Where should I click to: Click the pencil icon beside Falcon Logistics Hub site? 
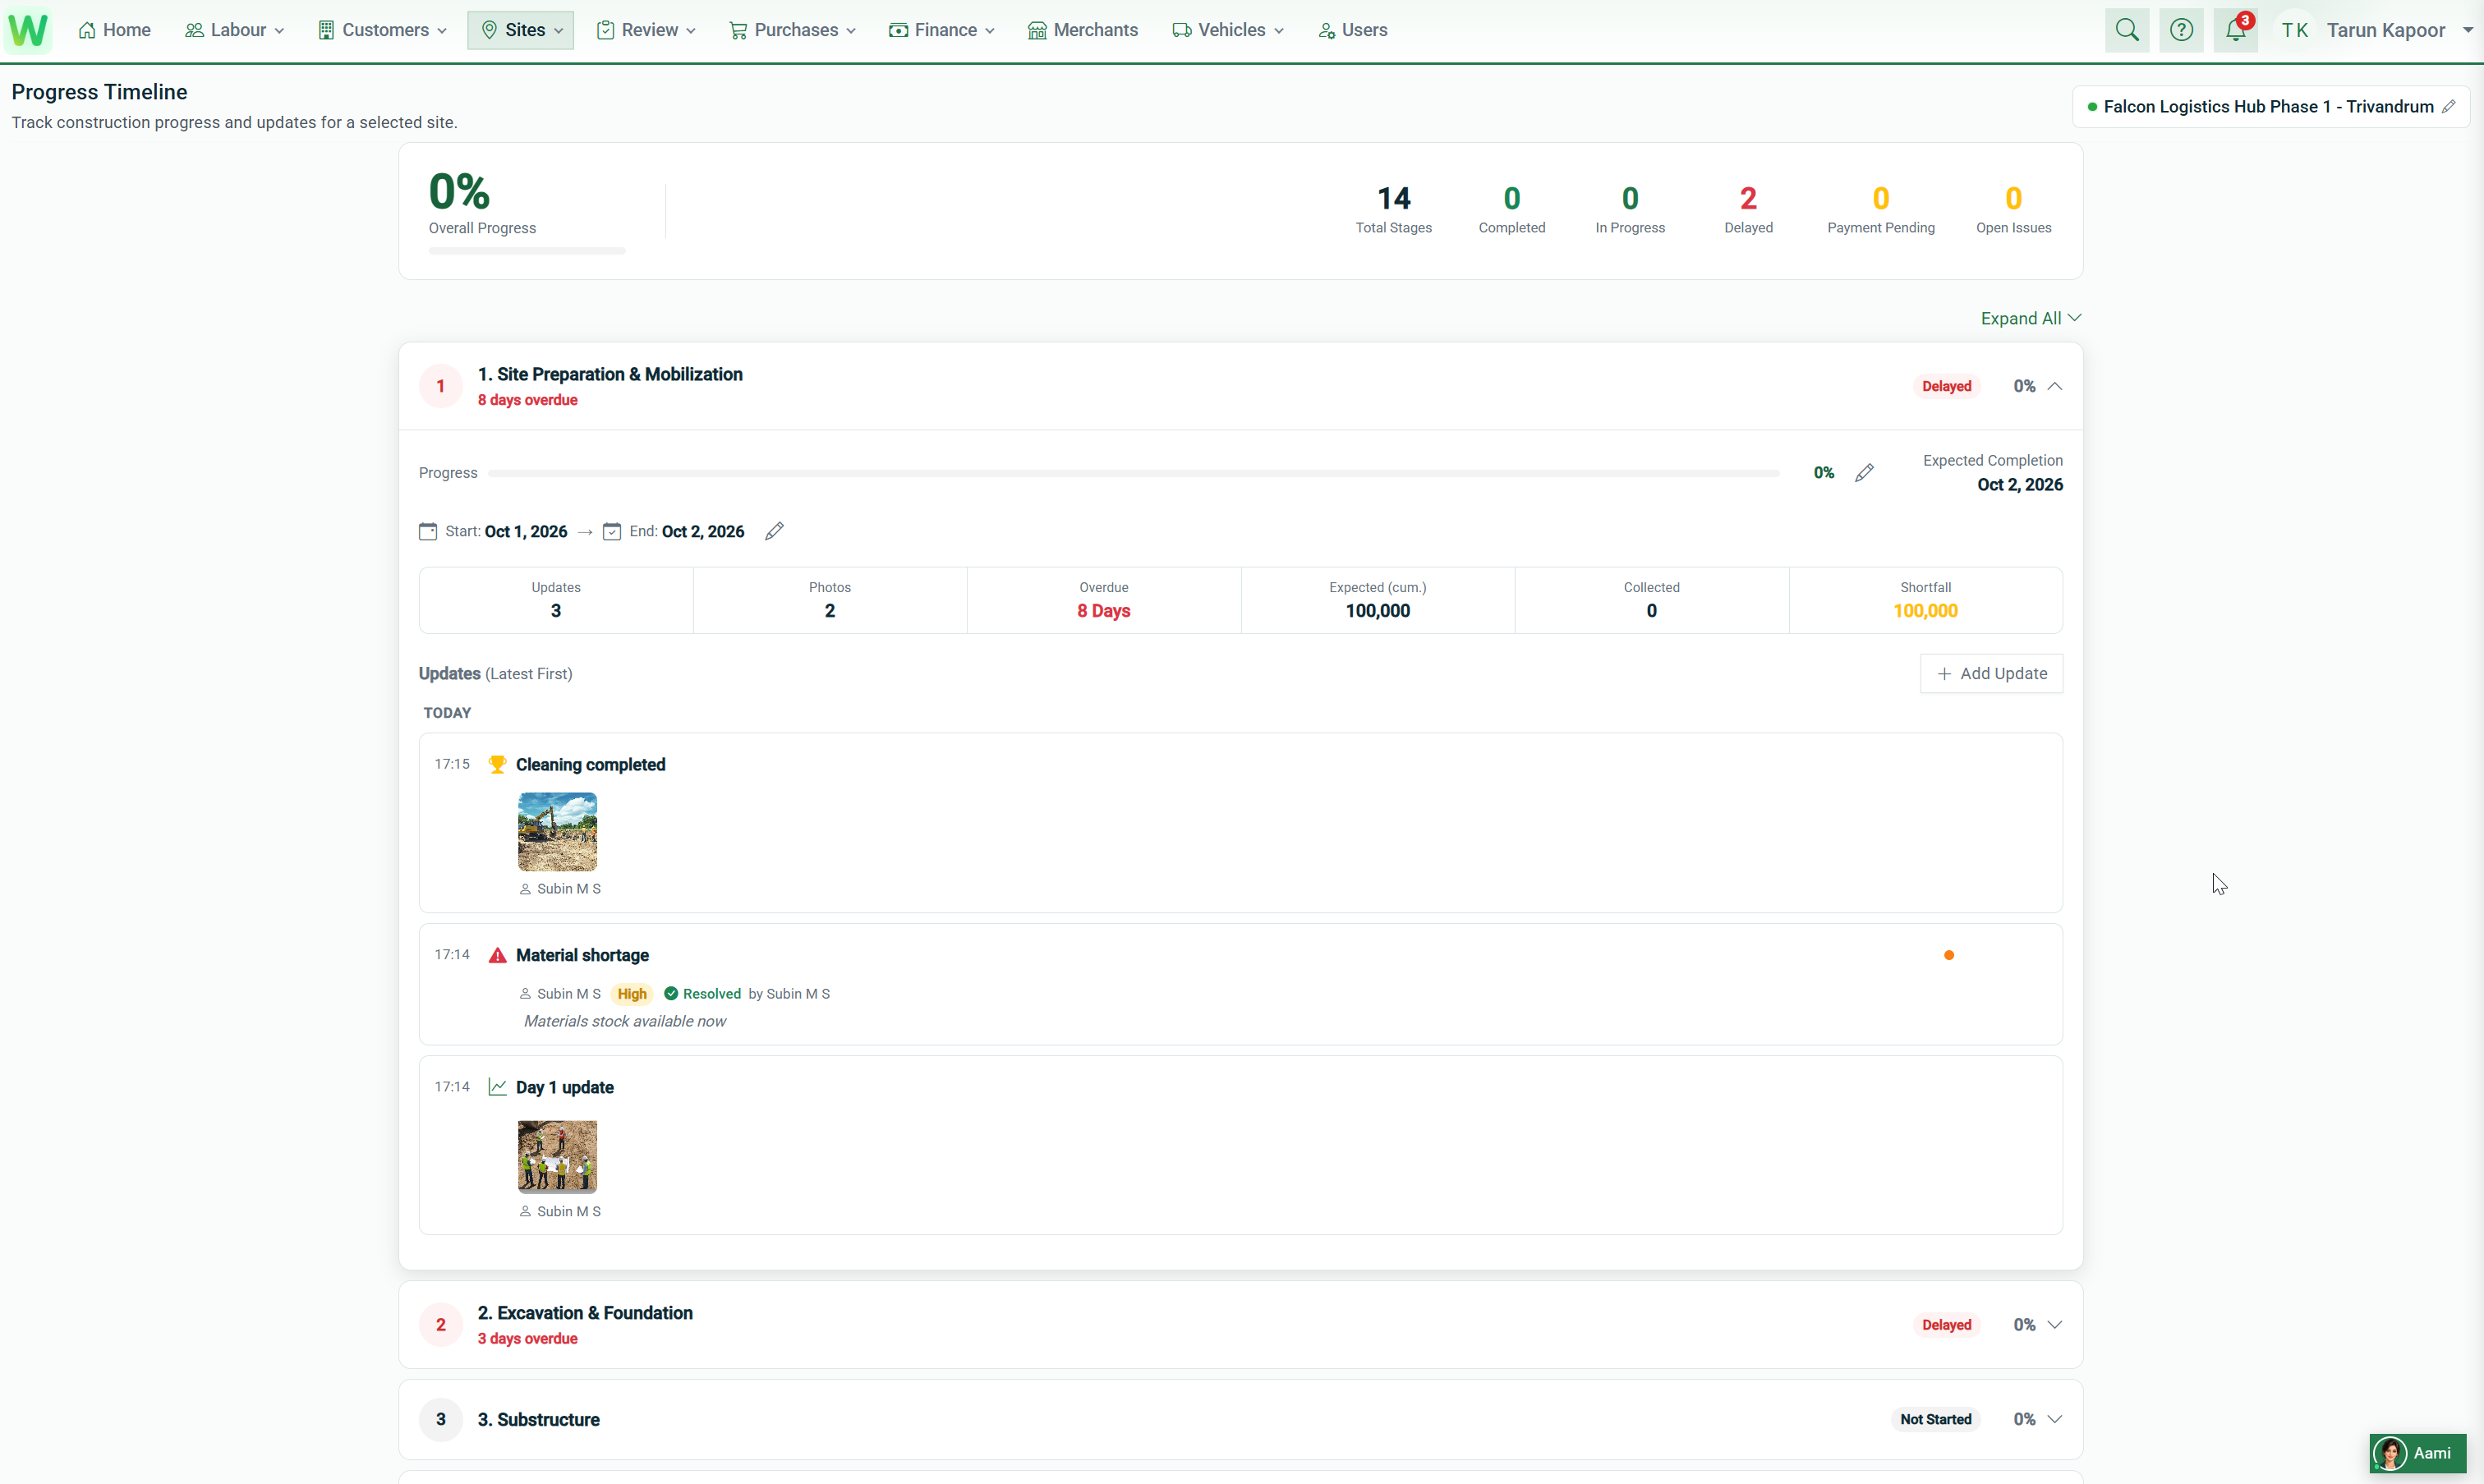(x=2448, y=107)
